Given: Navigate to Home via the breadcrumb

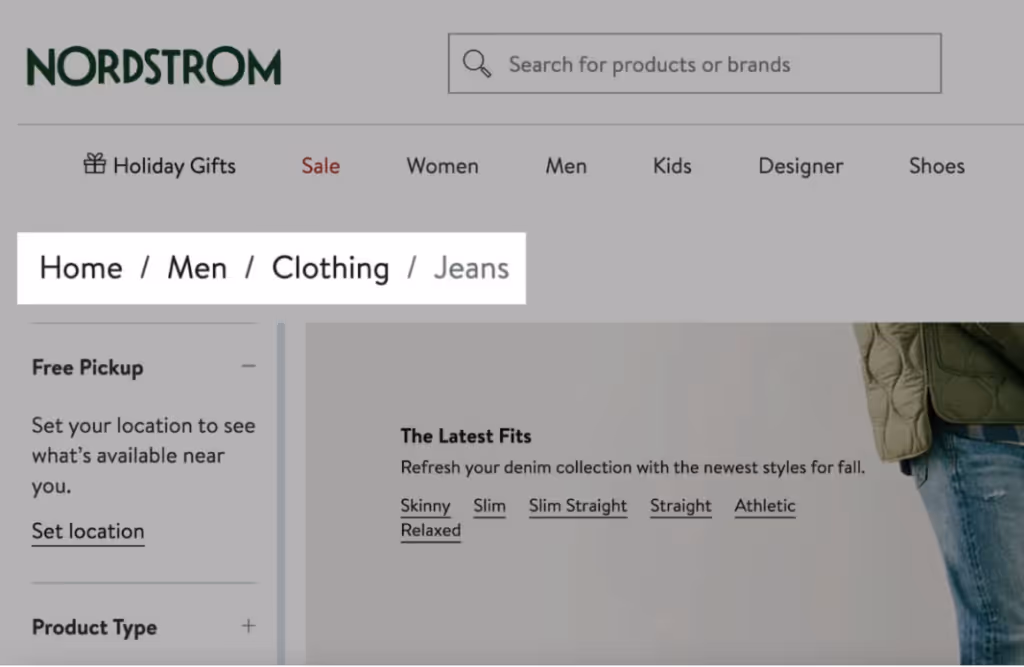Looking at the screenshot, I should [x=80, y=268].
